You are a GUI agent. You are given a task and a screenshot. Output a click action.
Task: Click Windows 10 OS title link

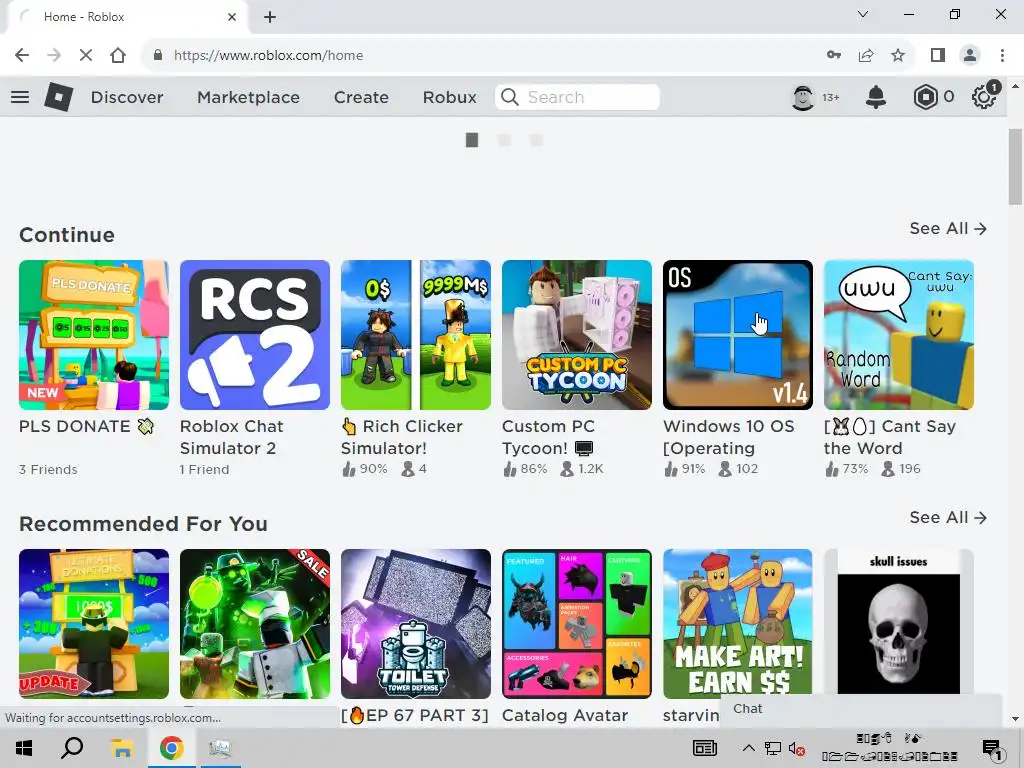(x=728, y=437)
